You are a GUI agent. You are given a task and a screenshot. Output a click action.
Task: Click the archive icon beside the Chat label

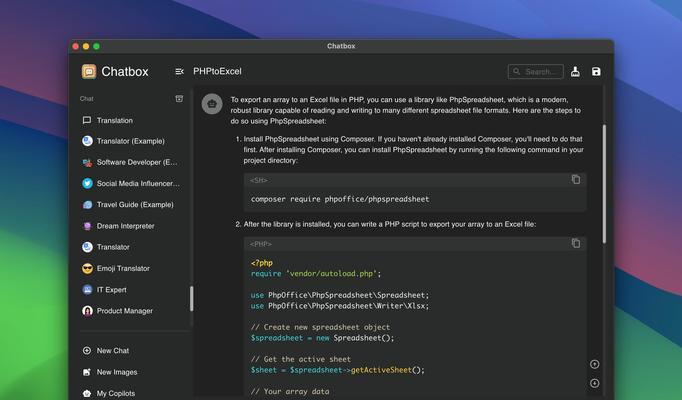pyautogui.click(x=179, y=99)
